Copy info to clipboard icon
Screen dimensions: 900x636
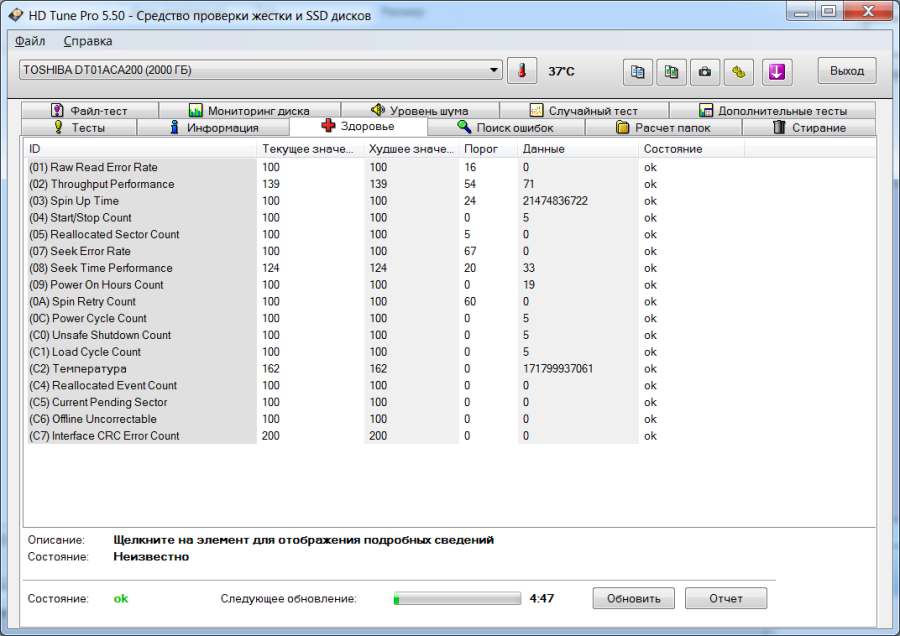638,72
